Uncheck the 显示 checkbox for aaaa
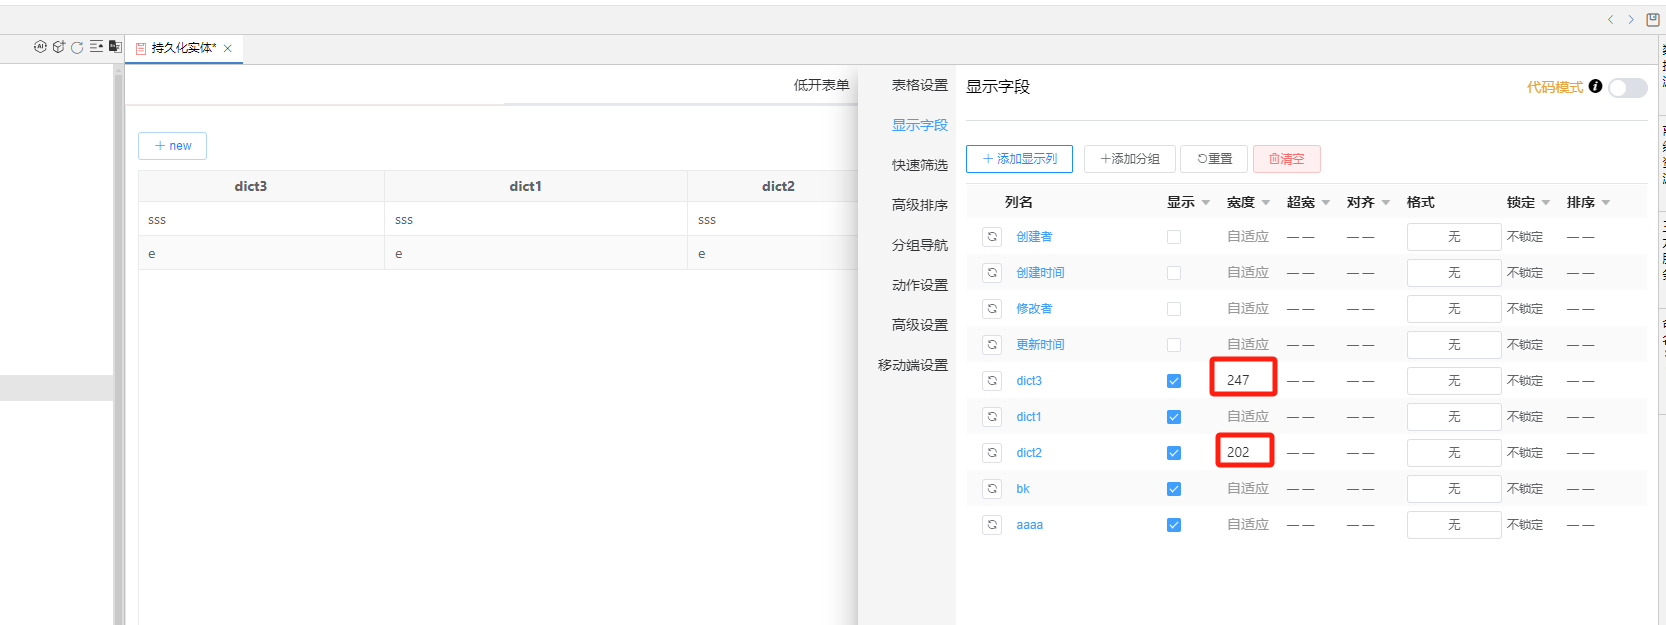The width and height of the screenshot is (1666, 625). point(1174,525)
